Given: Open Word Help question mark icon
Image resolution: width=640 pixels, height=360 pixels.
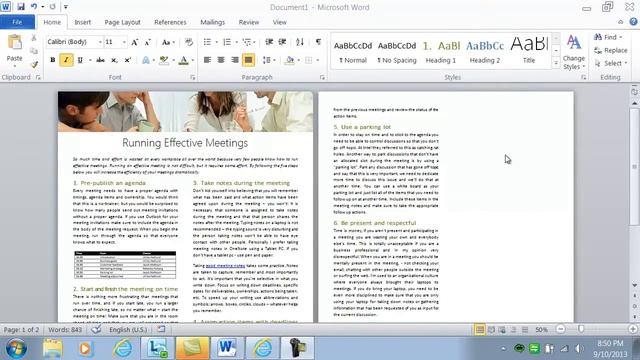Looking at the screenshot, I should coord(633,22).
